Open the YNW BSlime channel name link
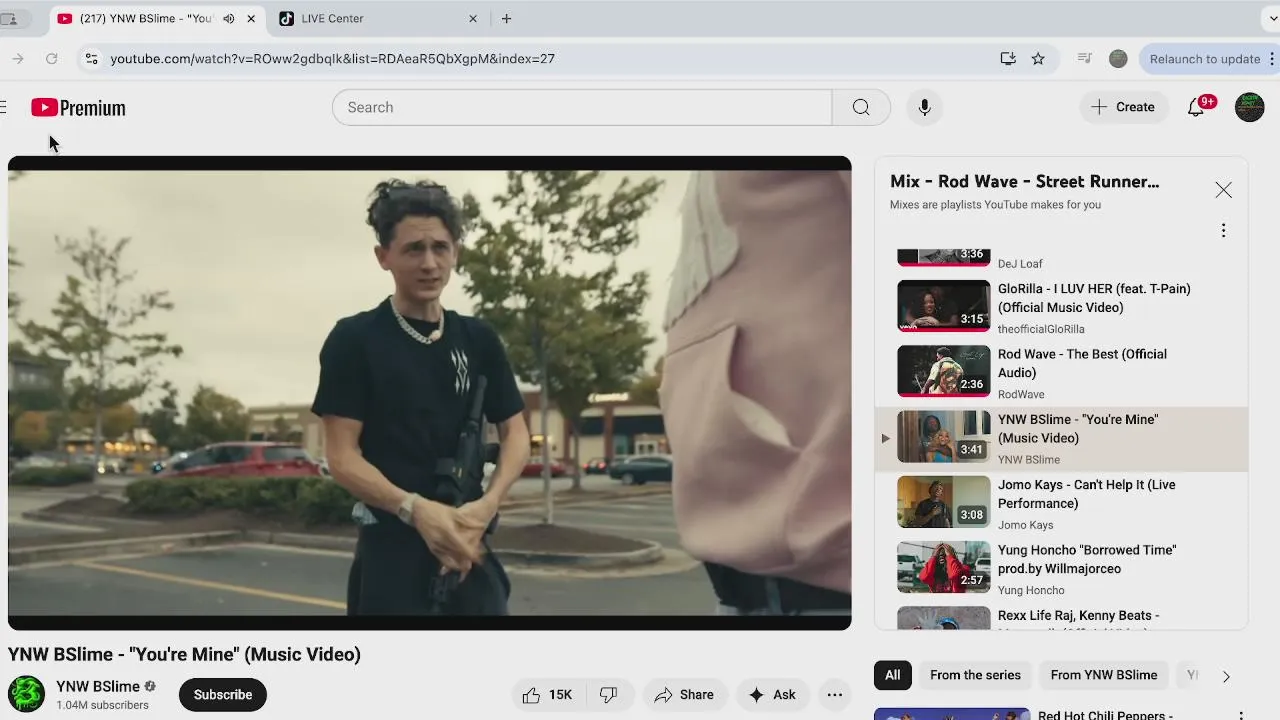Viewport: 1280px width, 720px height. tap(98, 686)
